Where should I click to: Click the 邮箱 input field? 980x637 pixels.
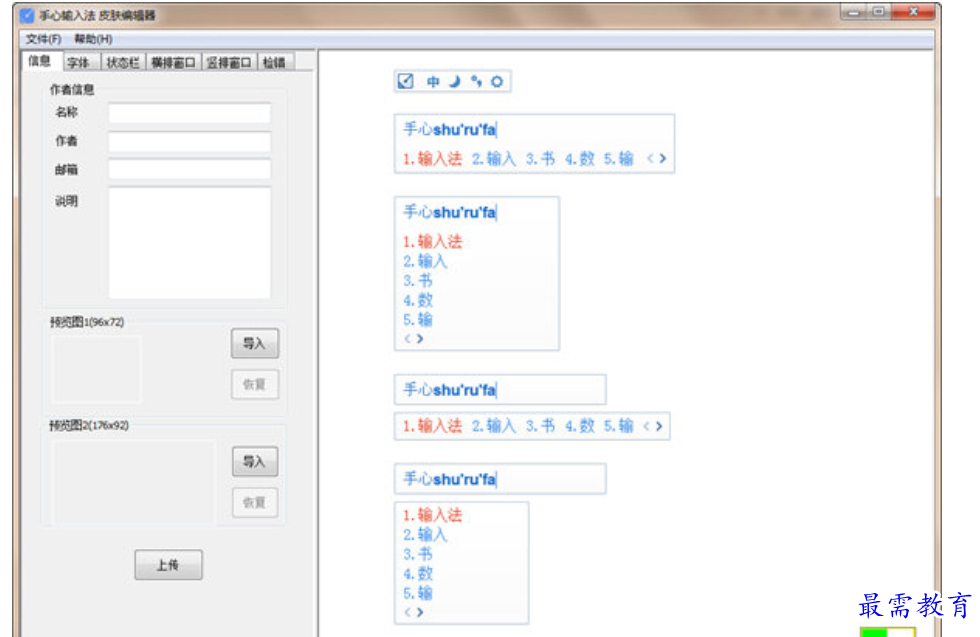[x=189, y=169]
